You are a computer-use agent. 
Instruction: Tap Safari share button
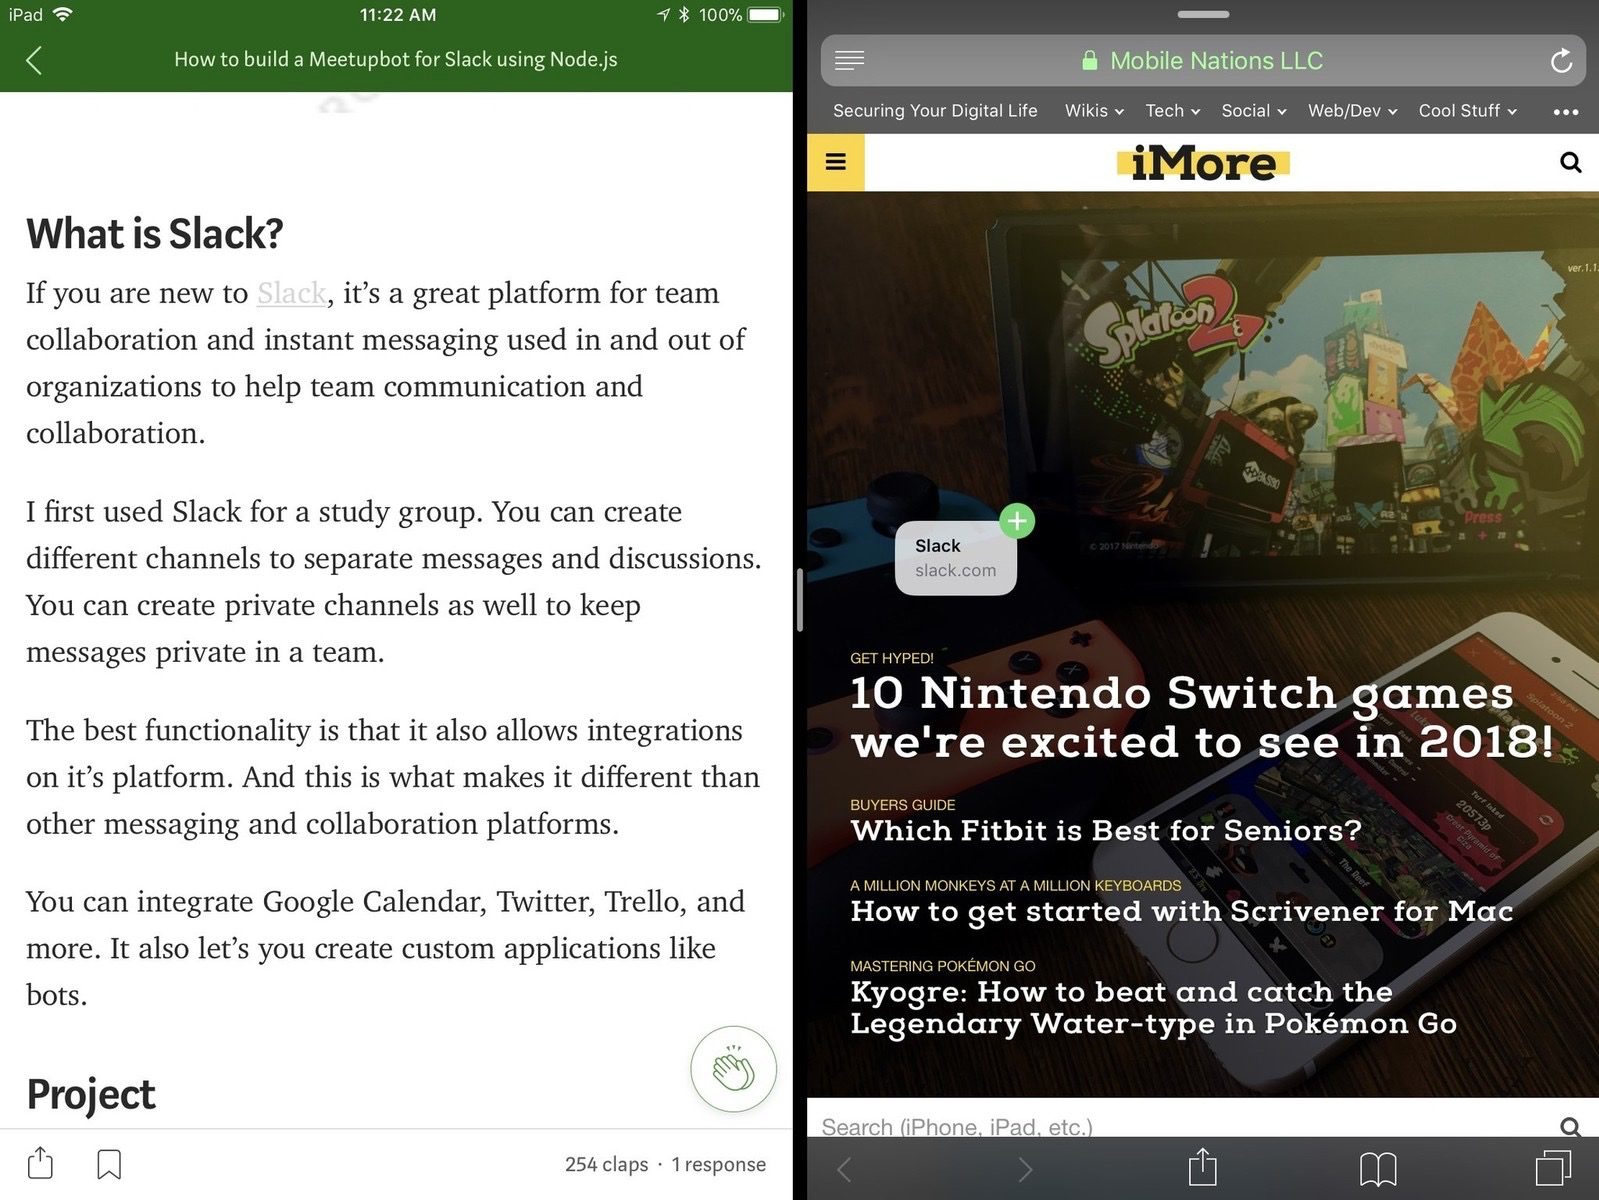tap(1202, 1166)
